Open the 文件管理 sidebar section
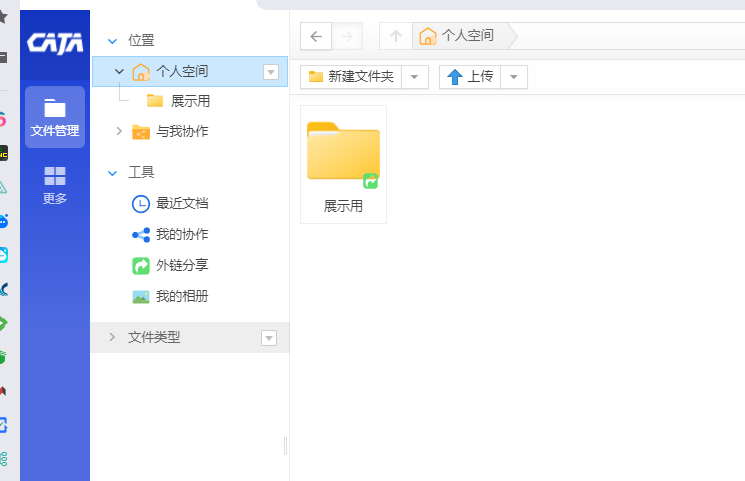Viewport: 745px width, 481px height. tap(55, 117)
